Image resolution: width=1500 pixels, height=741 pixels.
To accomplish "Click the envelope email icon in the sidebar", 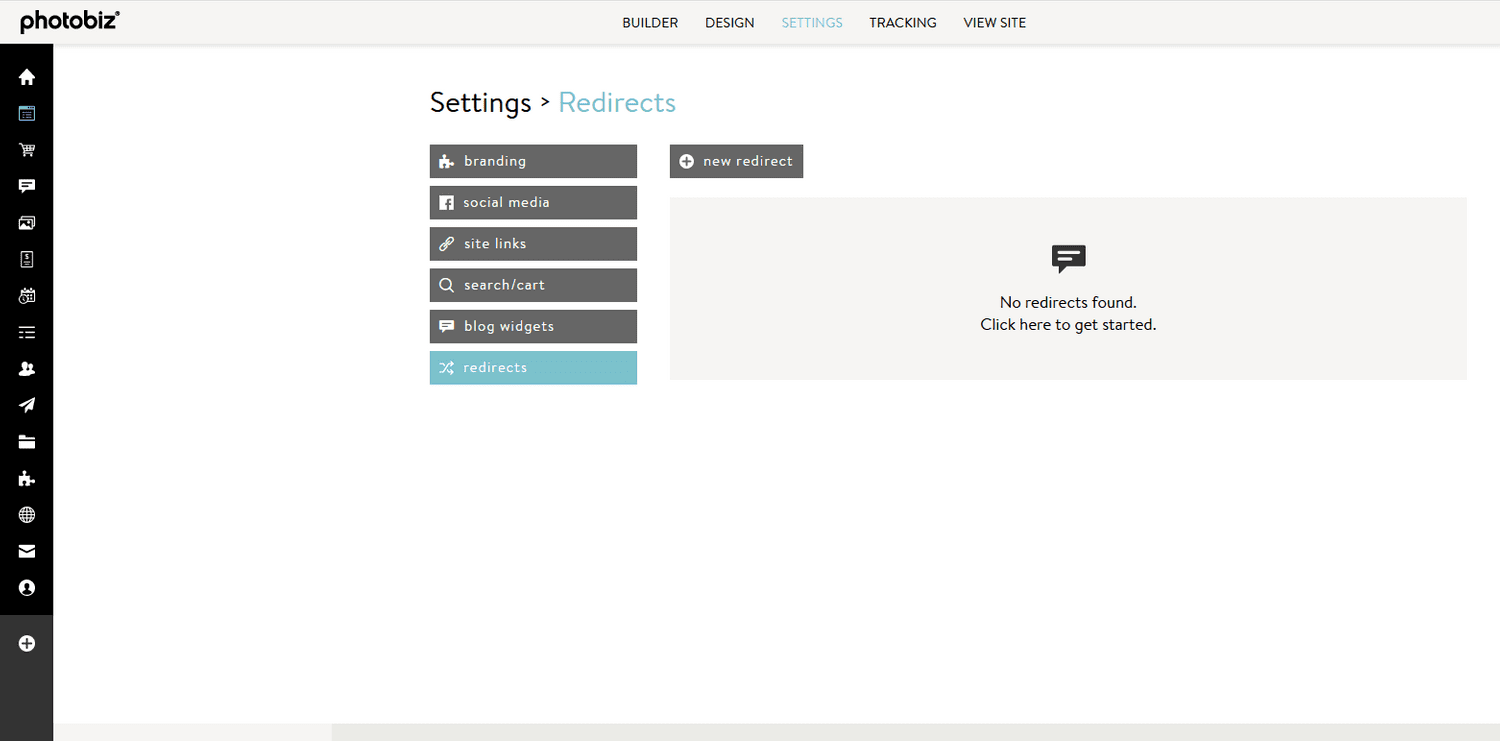I will pos(27,551).
